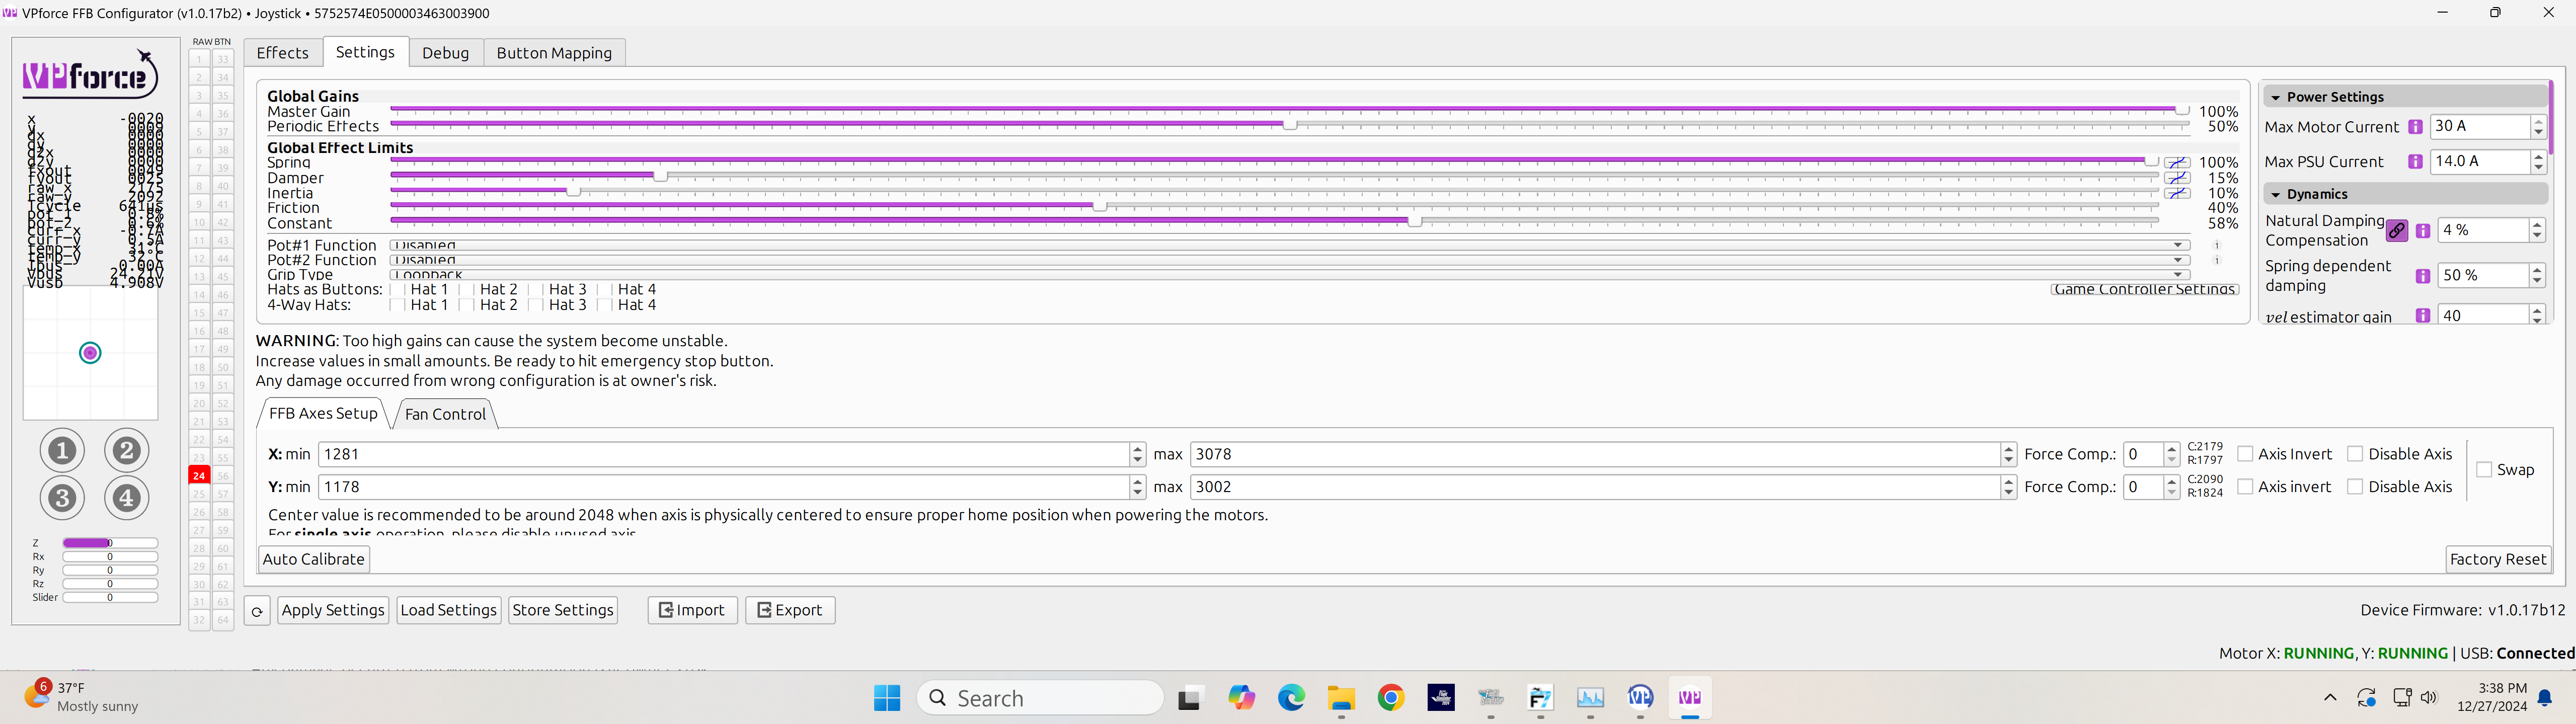Click the link icon on Natural Damping Compensation

(x=2396, y=231)
